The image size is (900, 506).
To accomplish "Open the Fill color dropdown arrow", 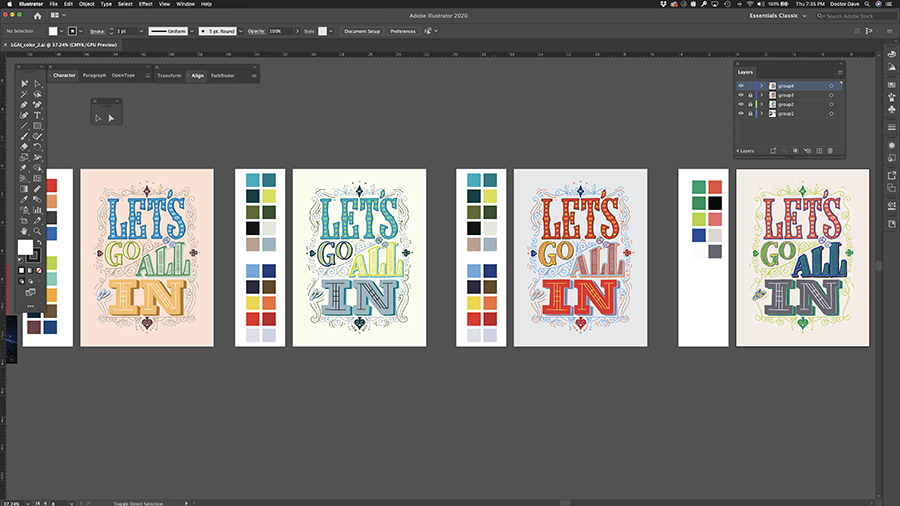I will (x=61, y=31).
